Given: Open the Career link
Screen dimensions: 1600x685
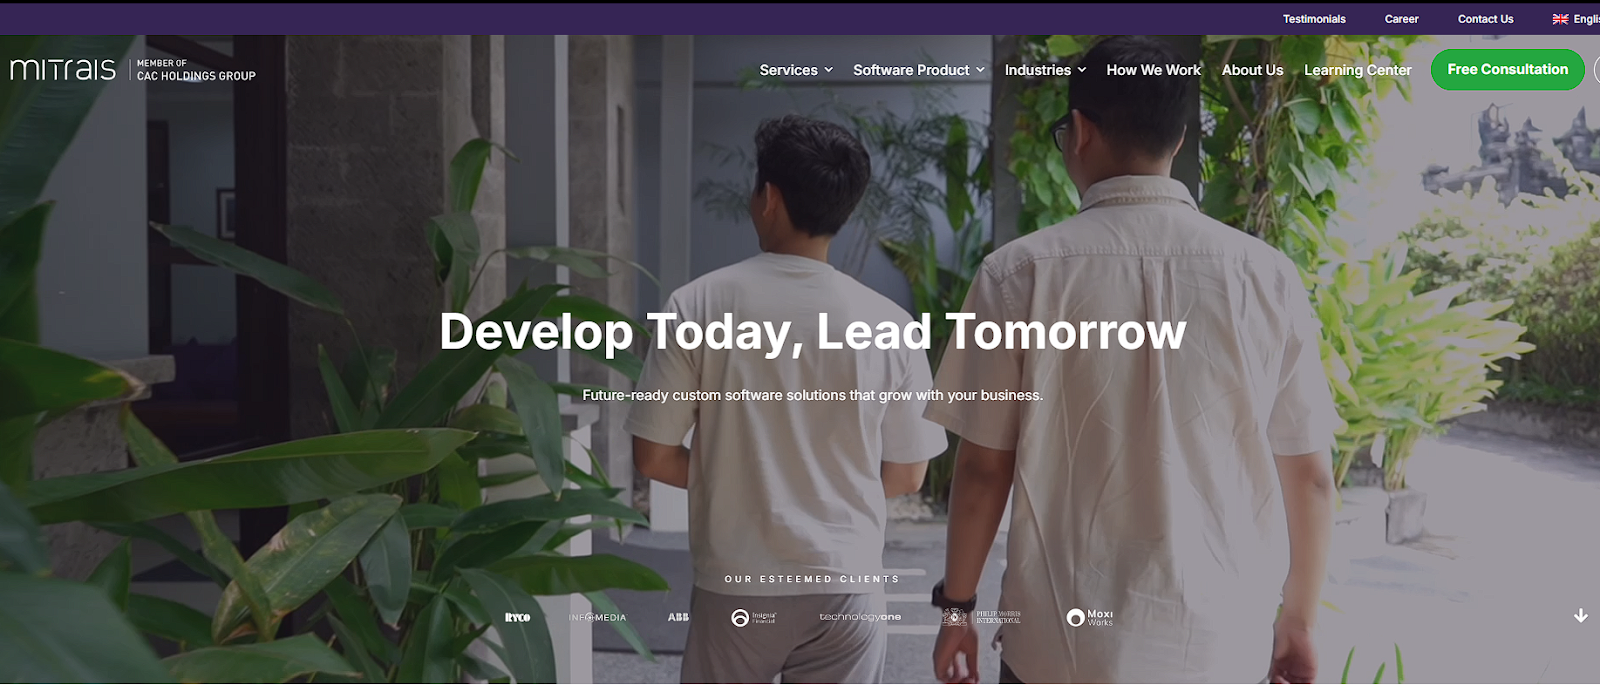Looking at the screenshot, I should click(1401, 19).
